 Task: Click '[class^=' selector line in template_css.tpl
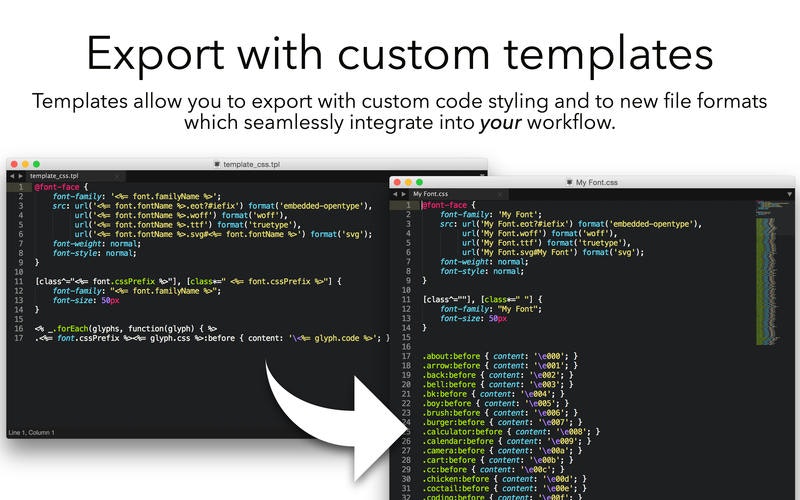188,282
